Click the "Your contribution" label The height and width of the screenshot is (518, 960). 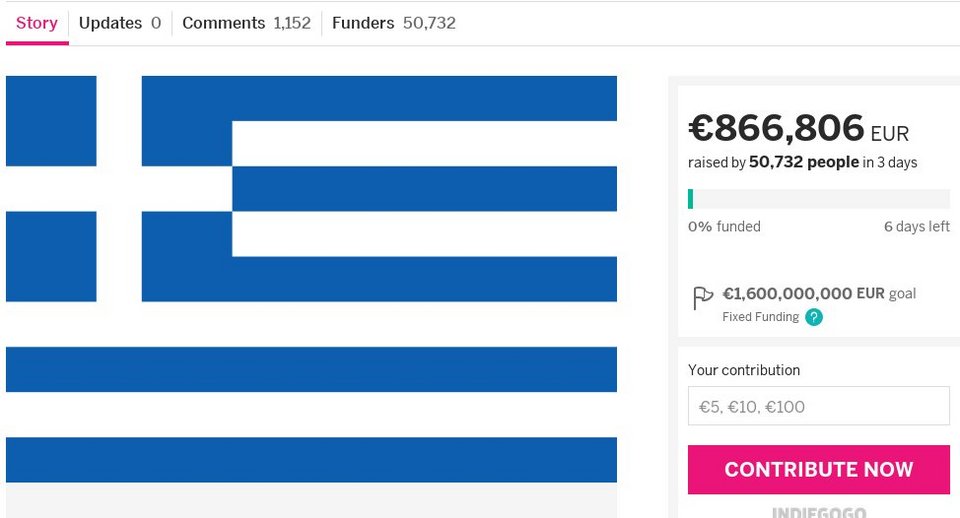(744, 370)
